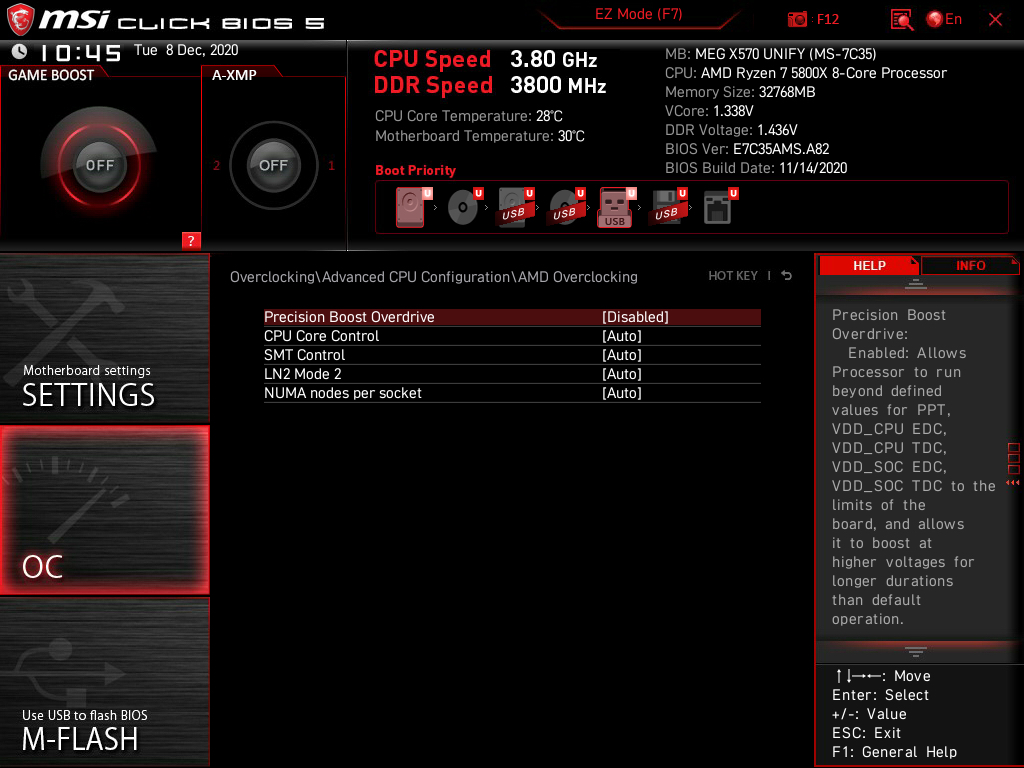
Task: Click the date Tue 8 Dec, 2020
Action: [186, 50]
